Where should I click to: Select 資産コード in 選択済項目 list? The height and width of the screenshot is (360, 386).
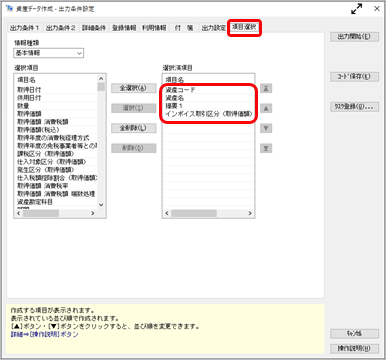(x=209, y=90)
